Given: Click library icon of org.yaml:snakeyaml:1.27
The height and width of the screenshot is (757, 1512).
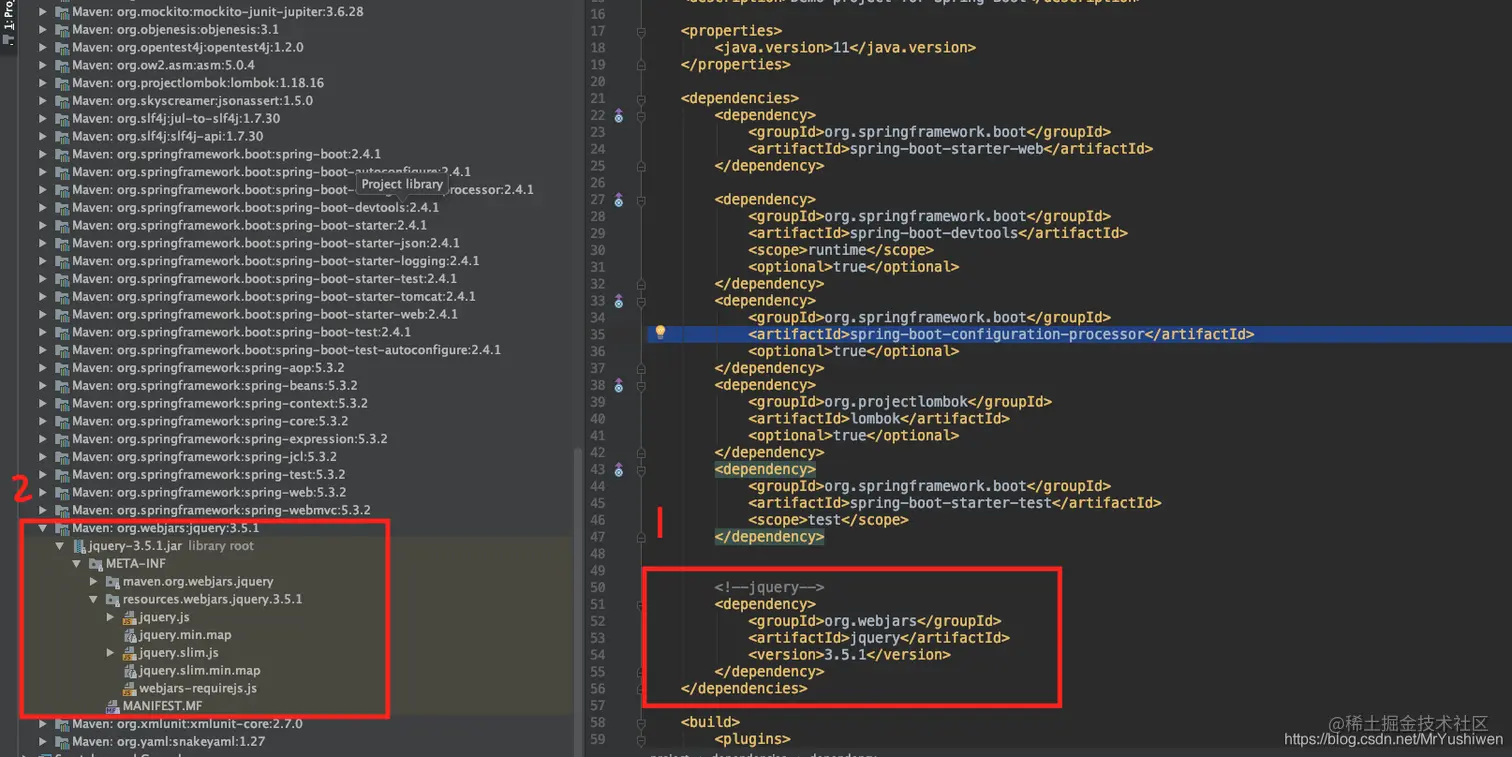Looking at the screenshot, I should 62,742.
